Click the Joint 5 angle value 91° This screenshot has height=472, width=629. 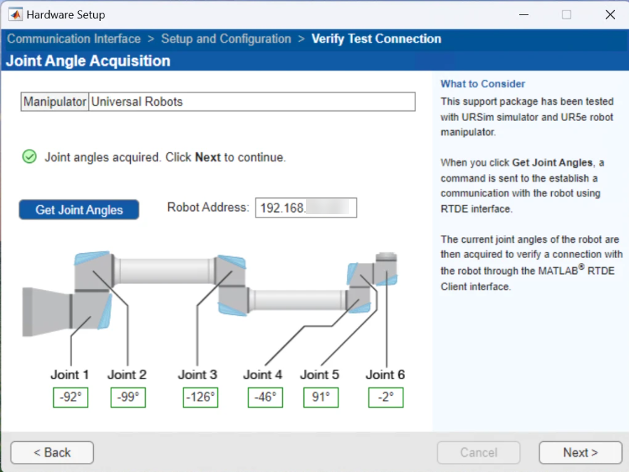pyautogui.click(x=321, y=397)
